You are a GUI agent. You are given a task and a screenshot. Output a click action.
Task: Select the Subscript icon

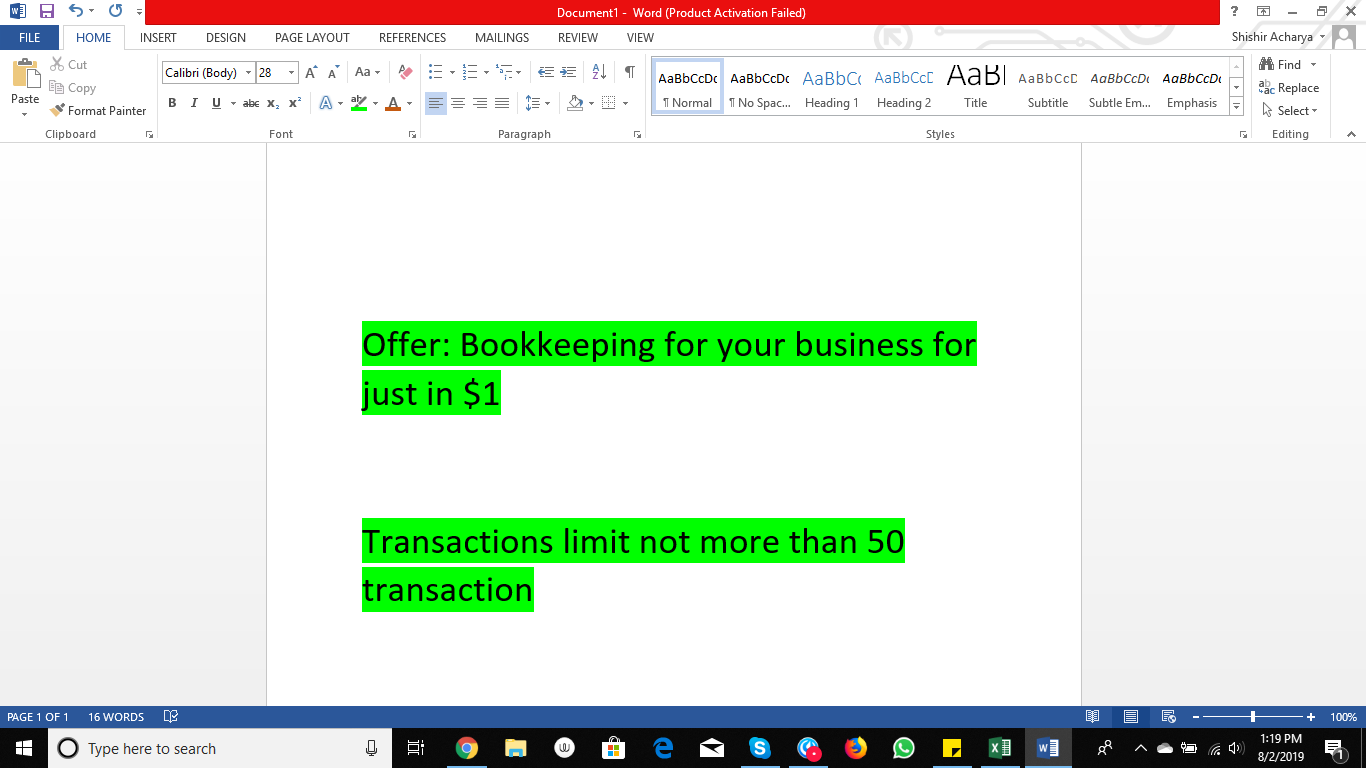(272, 103)
